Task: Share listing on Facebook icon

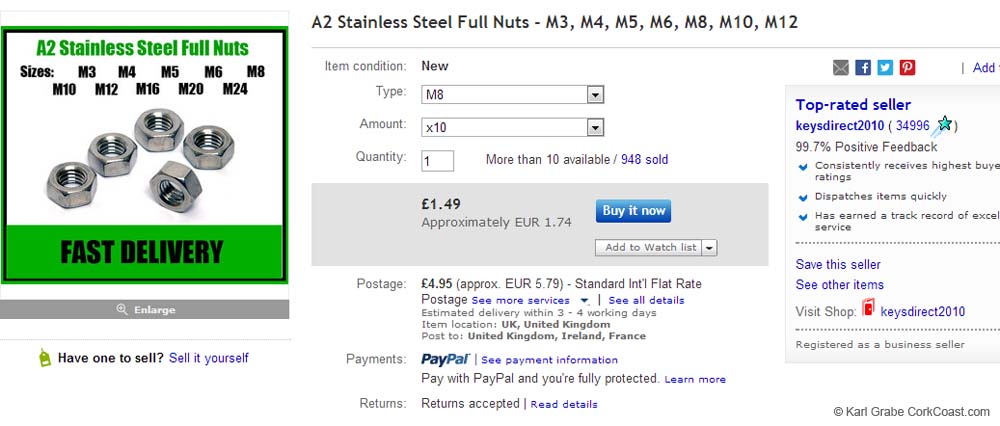Action: pos(863,68)
